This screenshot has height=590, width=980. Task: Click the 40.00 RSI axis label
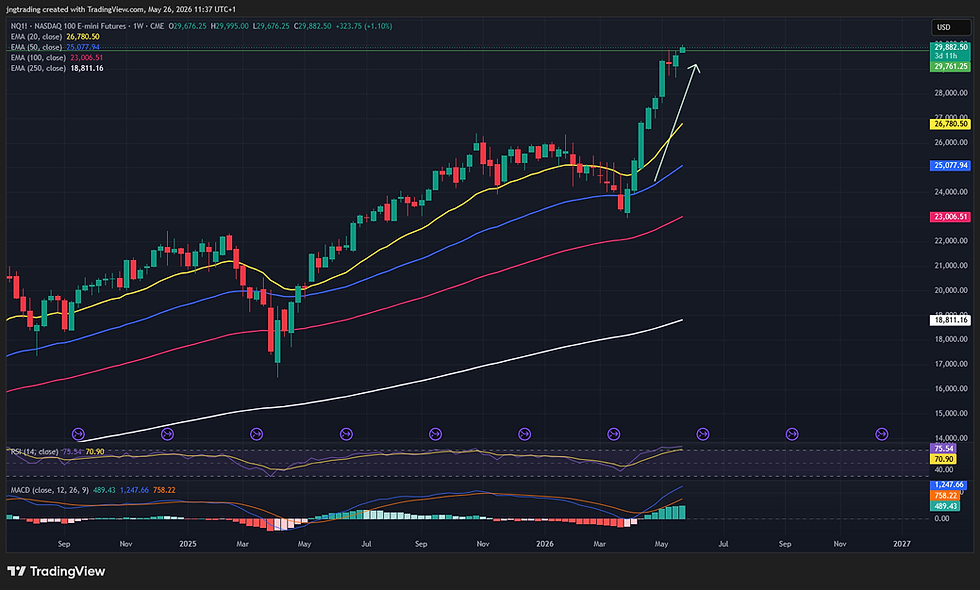click(x=944, y=469)
